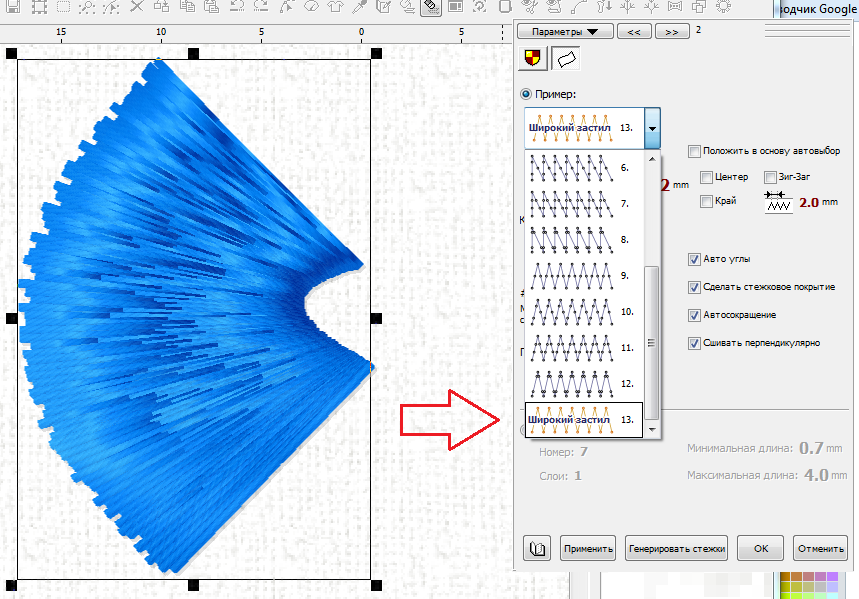Open the book help icon button

point(538,548)
